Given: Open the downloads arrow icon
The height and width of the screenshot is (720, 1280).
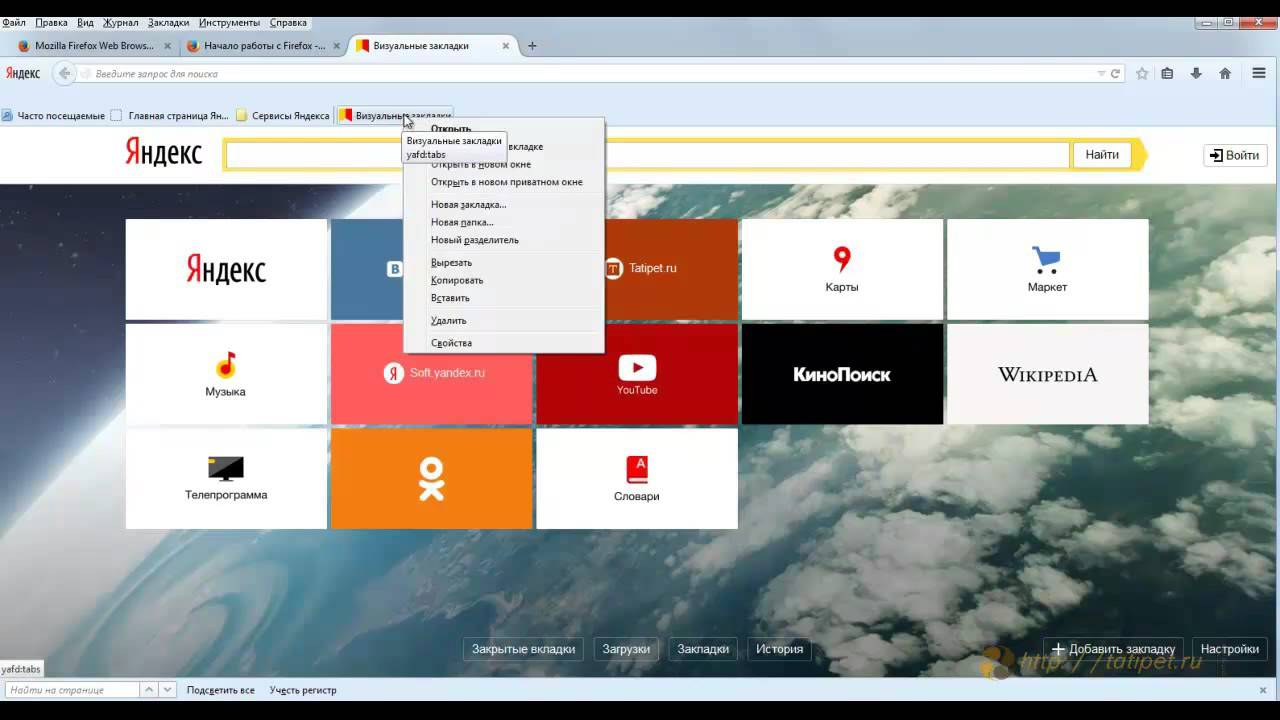Looking at the screenshot, I should click(1196, 73).
